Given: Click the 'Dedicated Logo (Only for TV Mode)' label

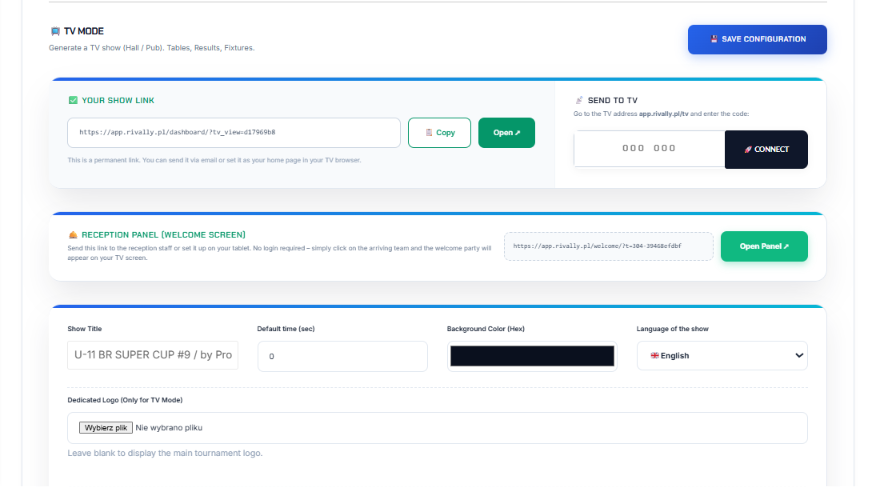Looking at the screenshot, I should pyautogui.click(x=125, y=400).
